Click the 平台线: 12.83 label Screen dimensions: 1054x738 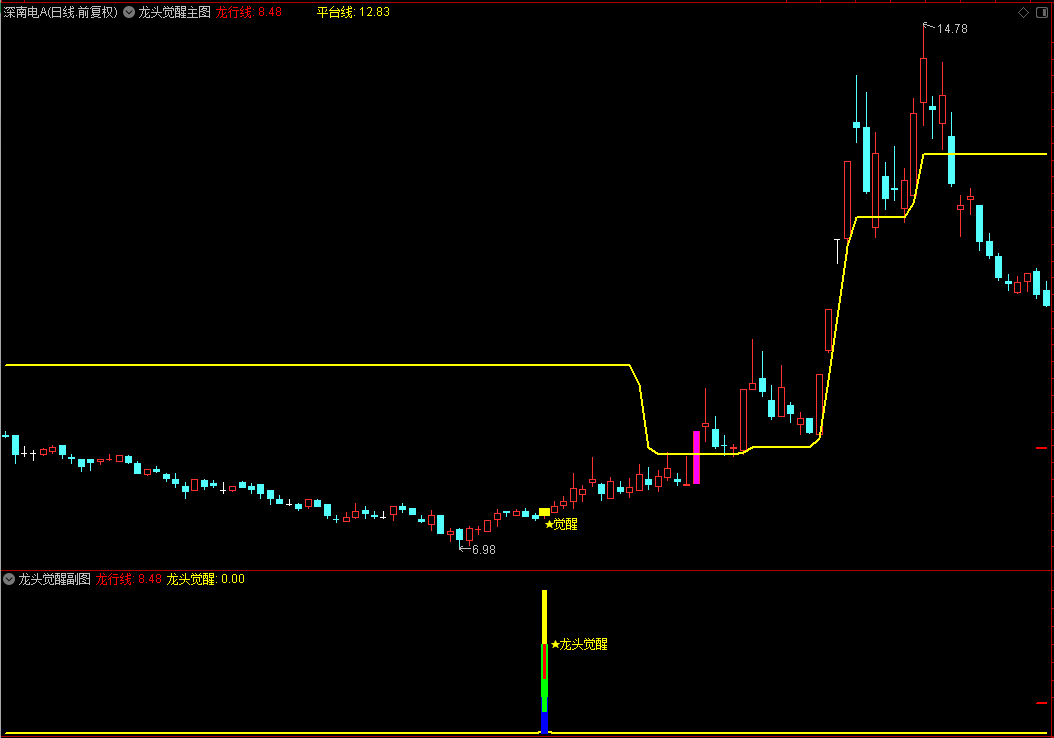point(353,12)
